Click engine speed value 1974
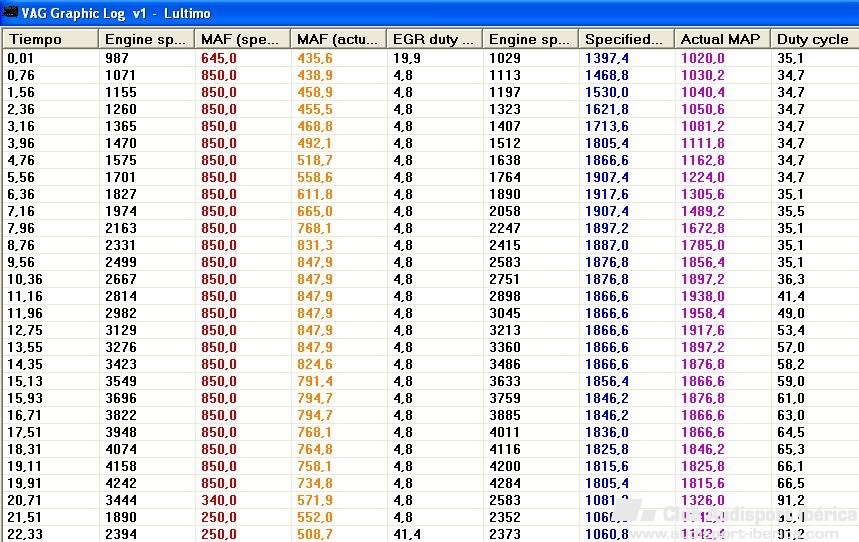 [121, 211]
